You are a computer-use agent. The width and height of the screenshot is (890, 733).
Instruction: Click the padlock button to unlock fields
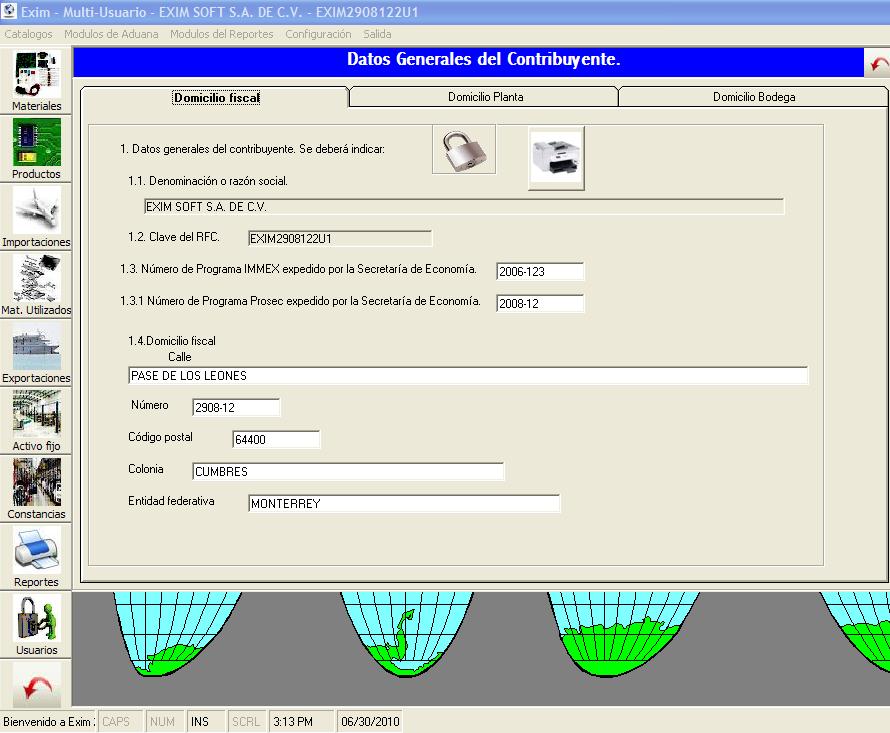click(x=464, y=149)
